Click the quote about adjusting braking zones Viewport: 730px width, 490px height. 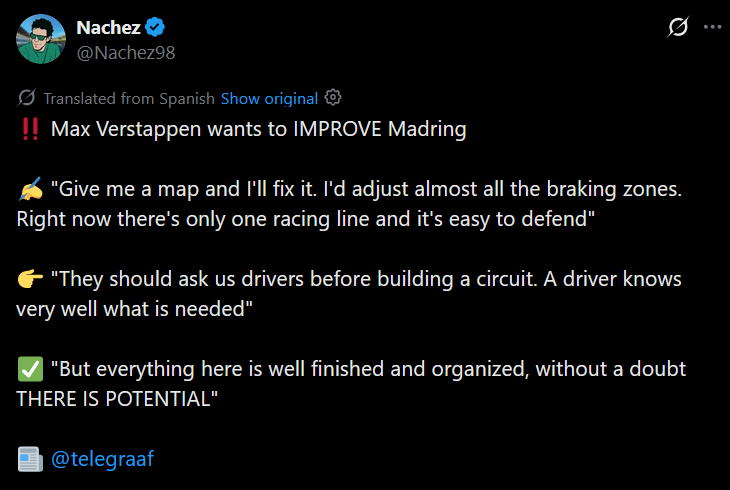tap(349, 204)
